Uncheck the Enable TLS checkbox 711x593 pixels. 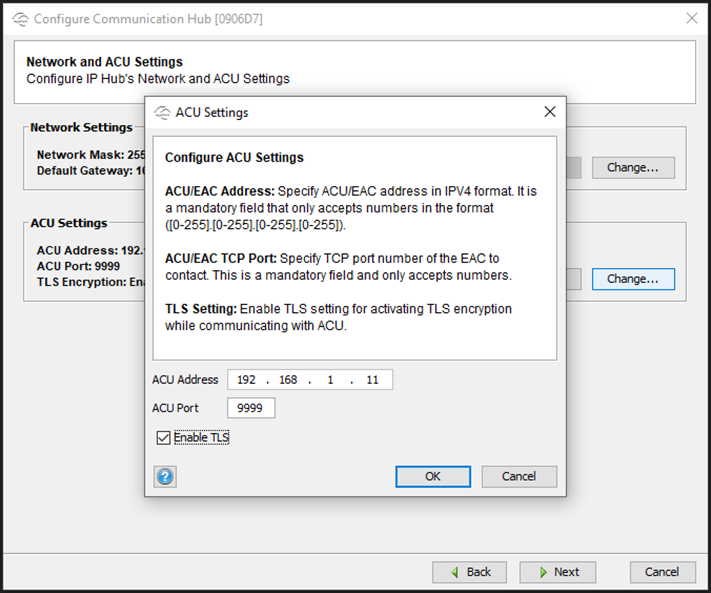click(x=163, y=437)
